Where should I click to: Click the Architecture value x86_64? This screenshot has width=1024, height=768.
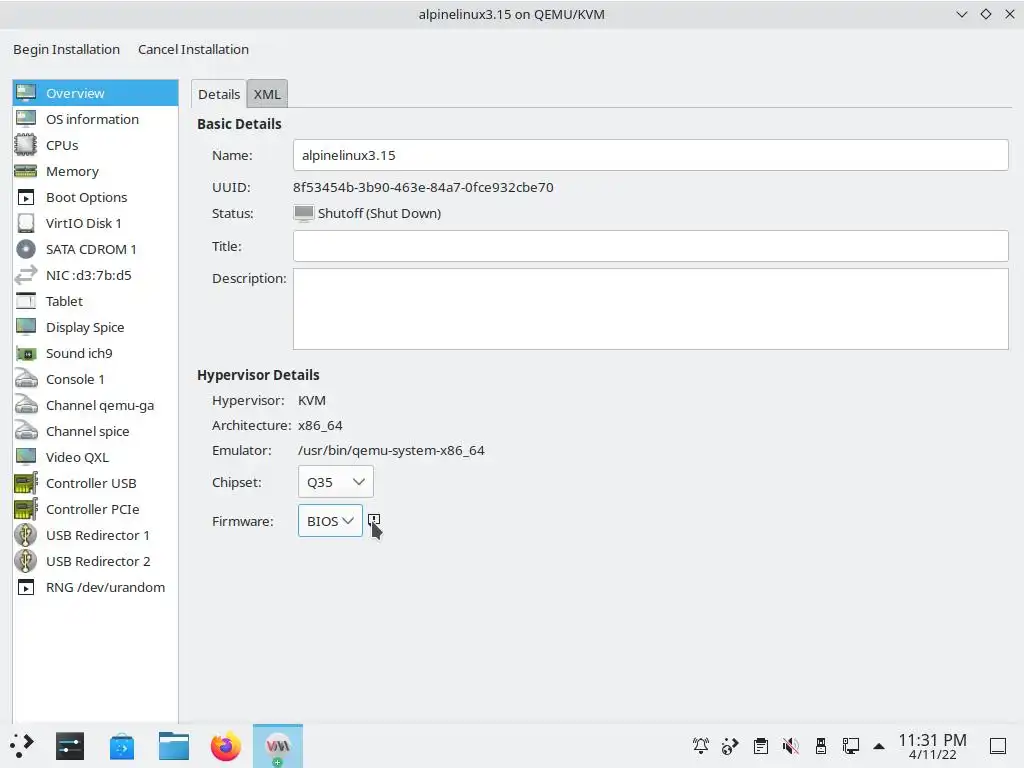320,426
